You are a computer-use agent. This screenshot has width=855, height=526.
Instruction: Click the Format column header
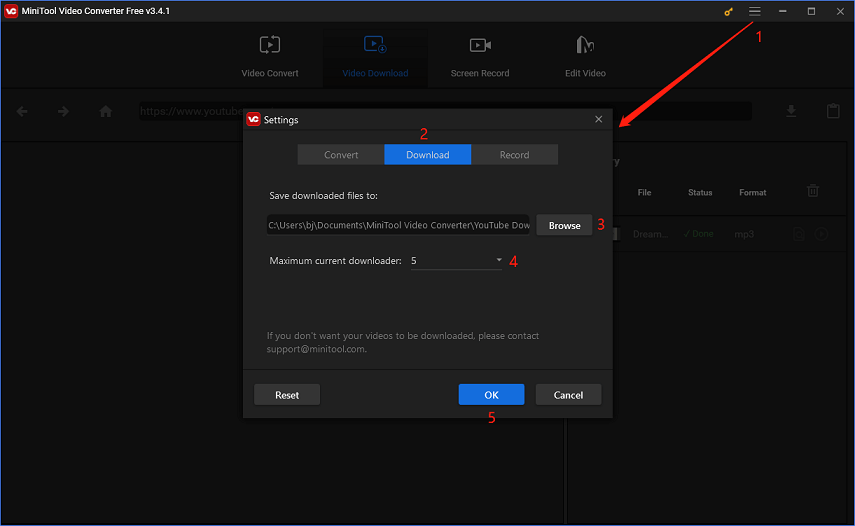pos(752,192)
